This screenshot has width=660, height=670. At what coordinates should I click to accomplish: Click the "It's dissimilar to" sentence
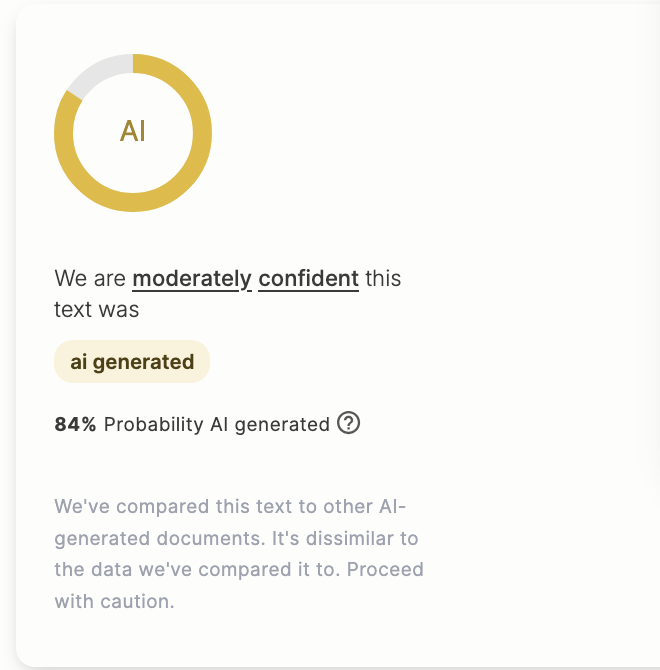[x=346, y=538]
